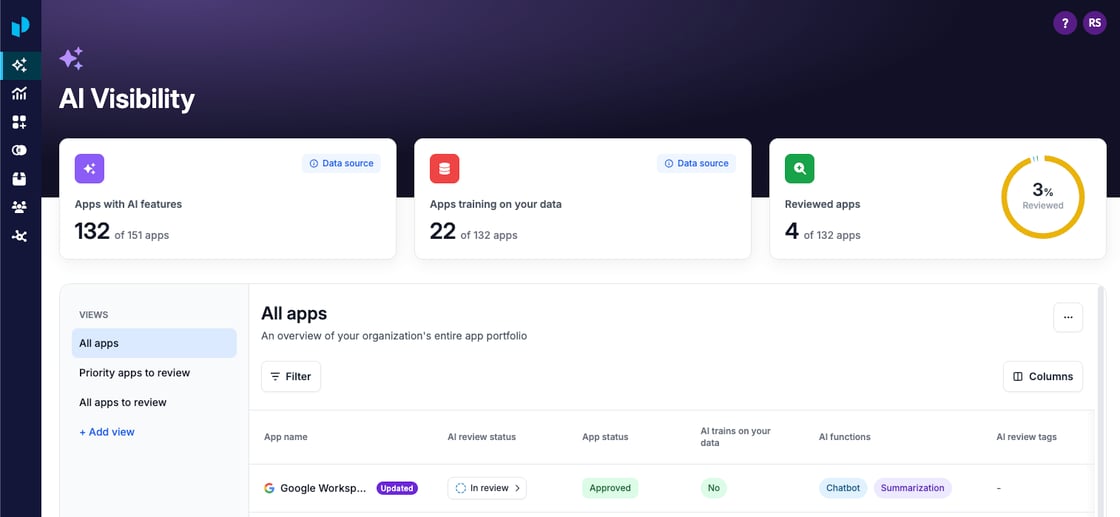This screenshot has height=517, width=1120.
Task: Open the three-dot more options menu
Action: point(1067,317)
